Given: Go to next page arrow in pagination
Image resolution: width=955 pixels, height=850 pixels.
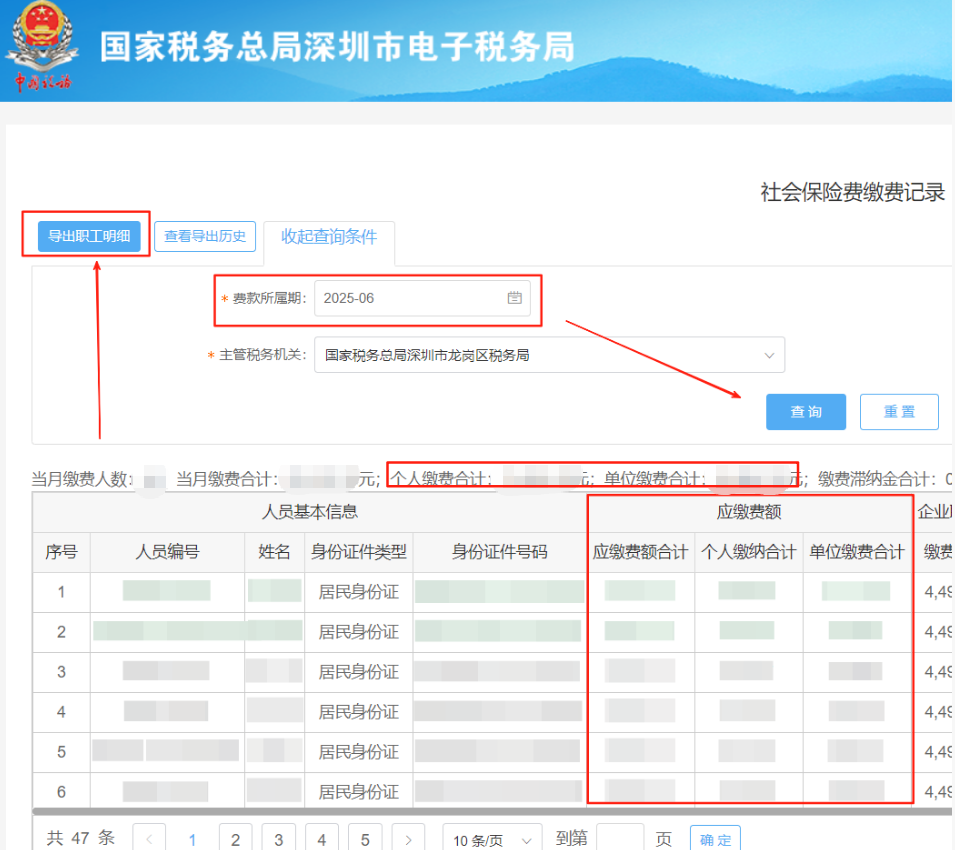Looking at the screenshot, I should pyautogui.click(x=408, y=840).
